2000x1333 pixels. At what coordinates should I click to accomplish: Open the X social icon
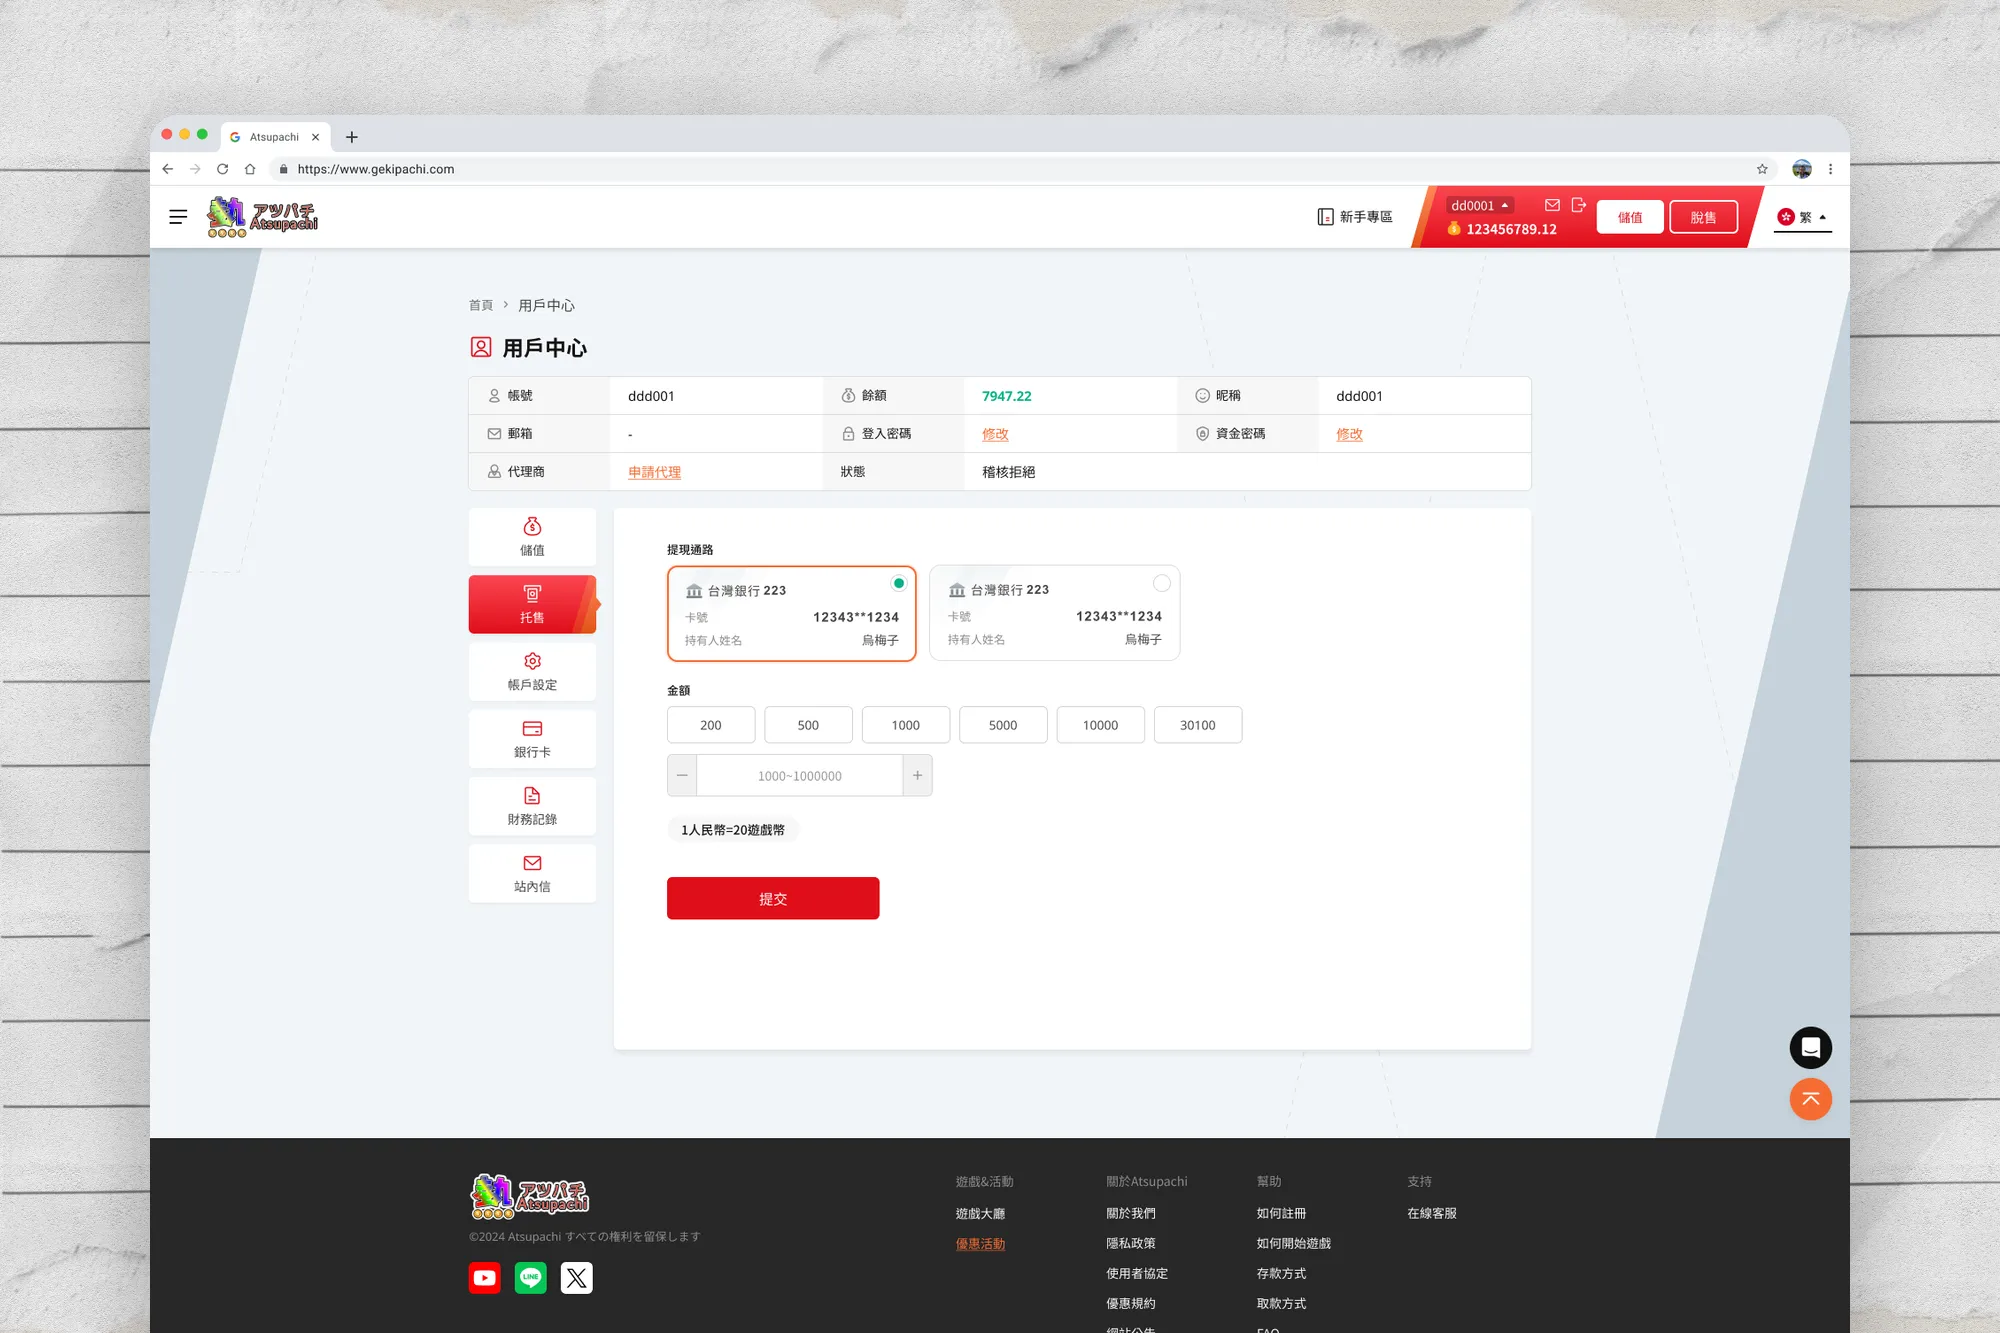[577, 1278]
